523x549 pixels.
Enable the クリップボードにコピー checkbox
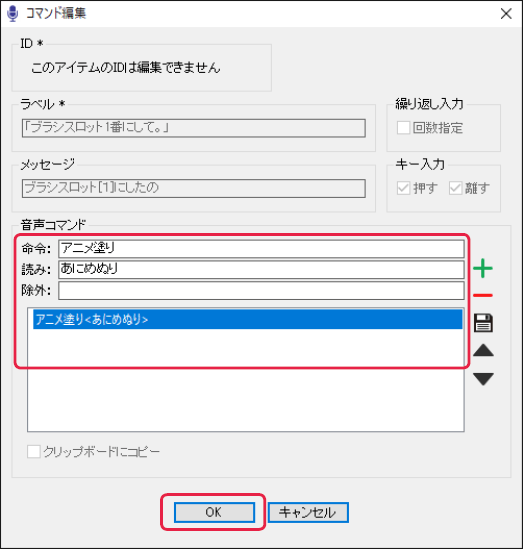coord(34,451)
